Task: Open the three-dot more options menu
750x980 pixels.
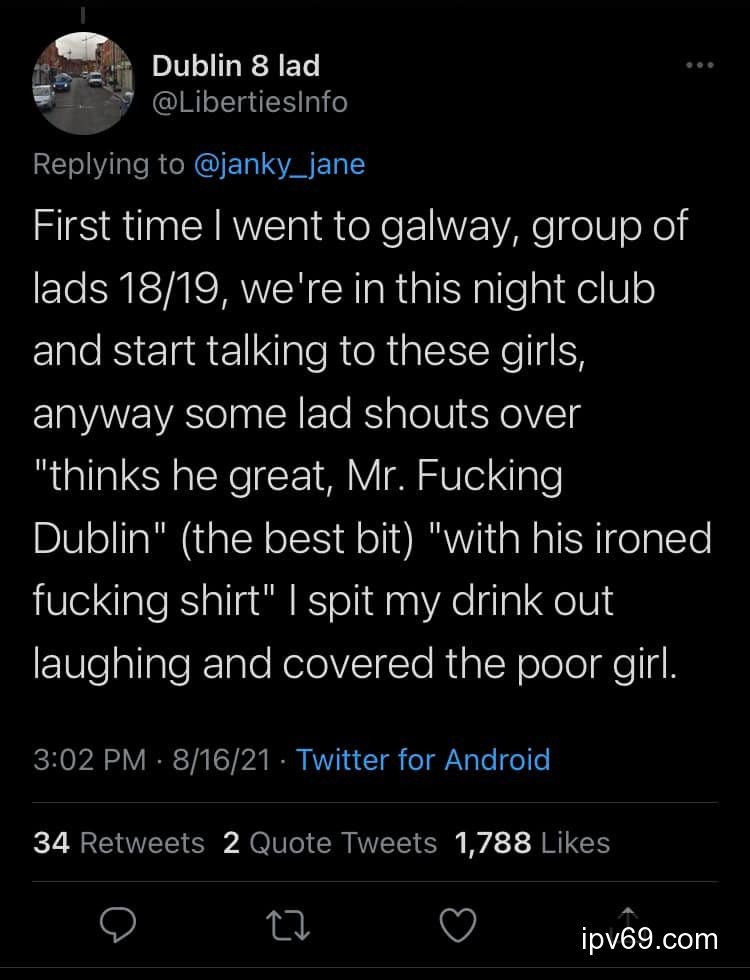Action: 700,66
